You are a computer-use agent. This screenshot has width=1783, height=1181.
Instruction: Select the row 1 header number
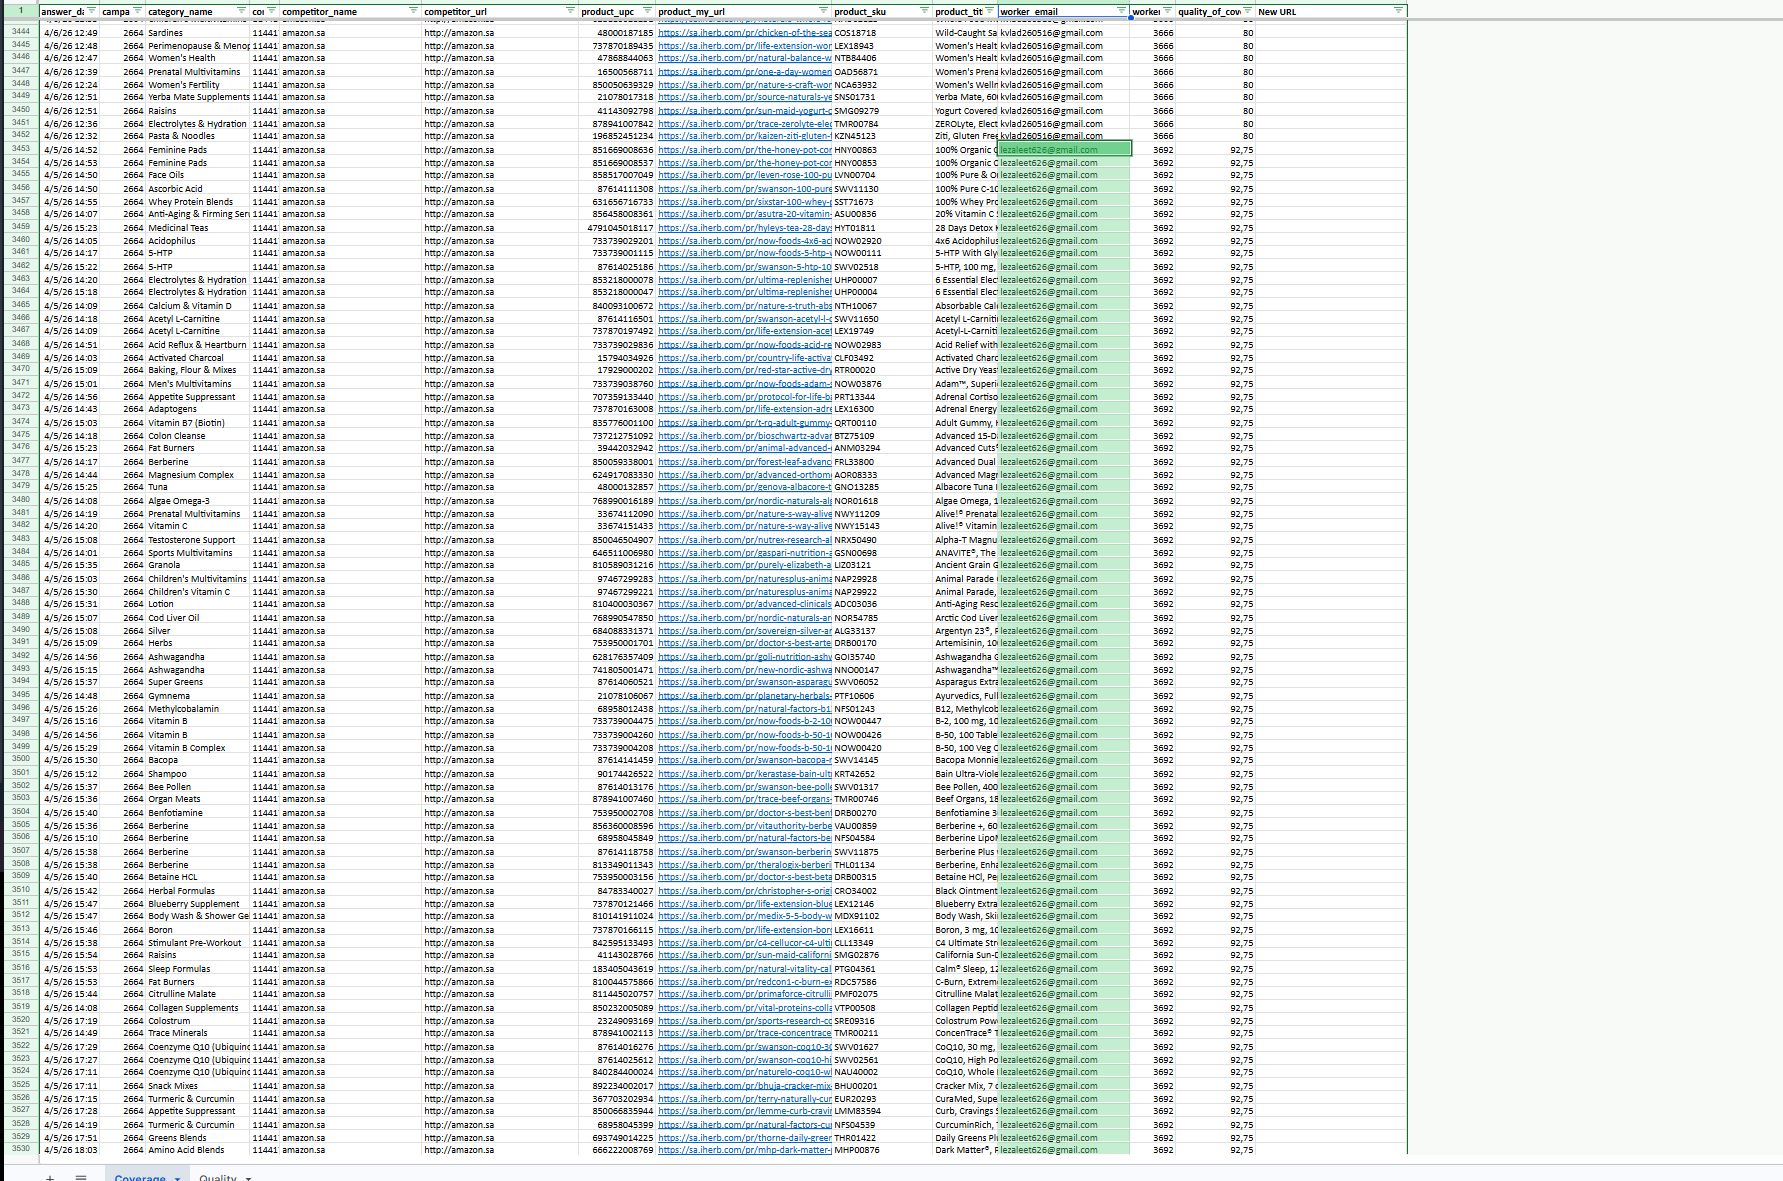(20, 11)
